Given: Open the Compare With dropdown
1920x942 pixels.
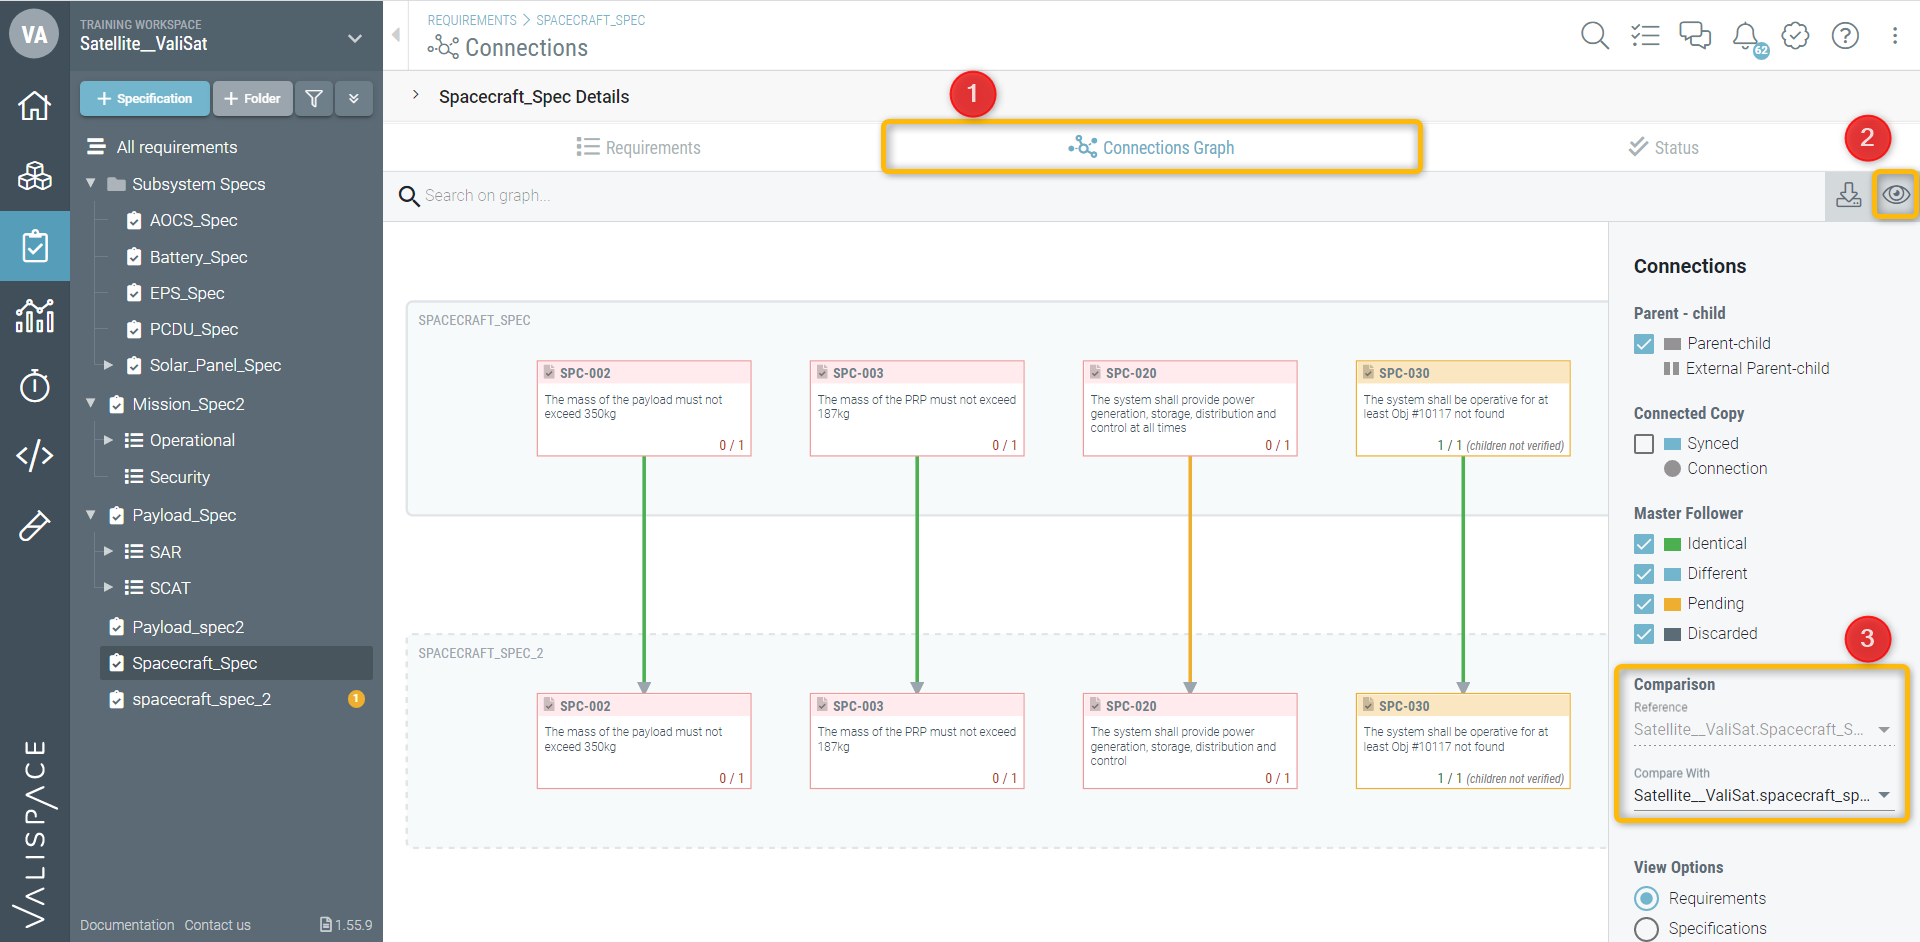Looking at the screenshot, I should [x=1762, y=796].
